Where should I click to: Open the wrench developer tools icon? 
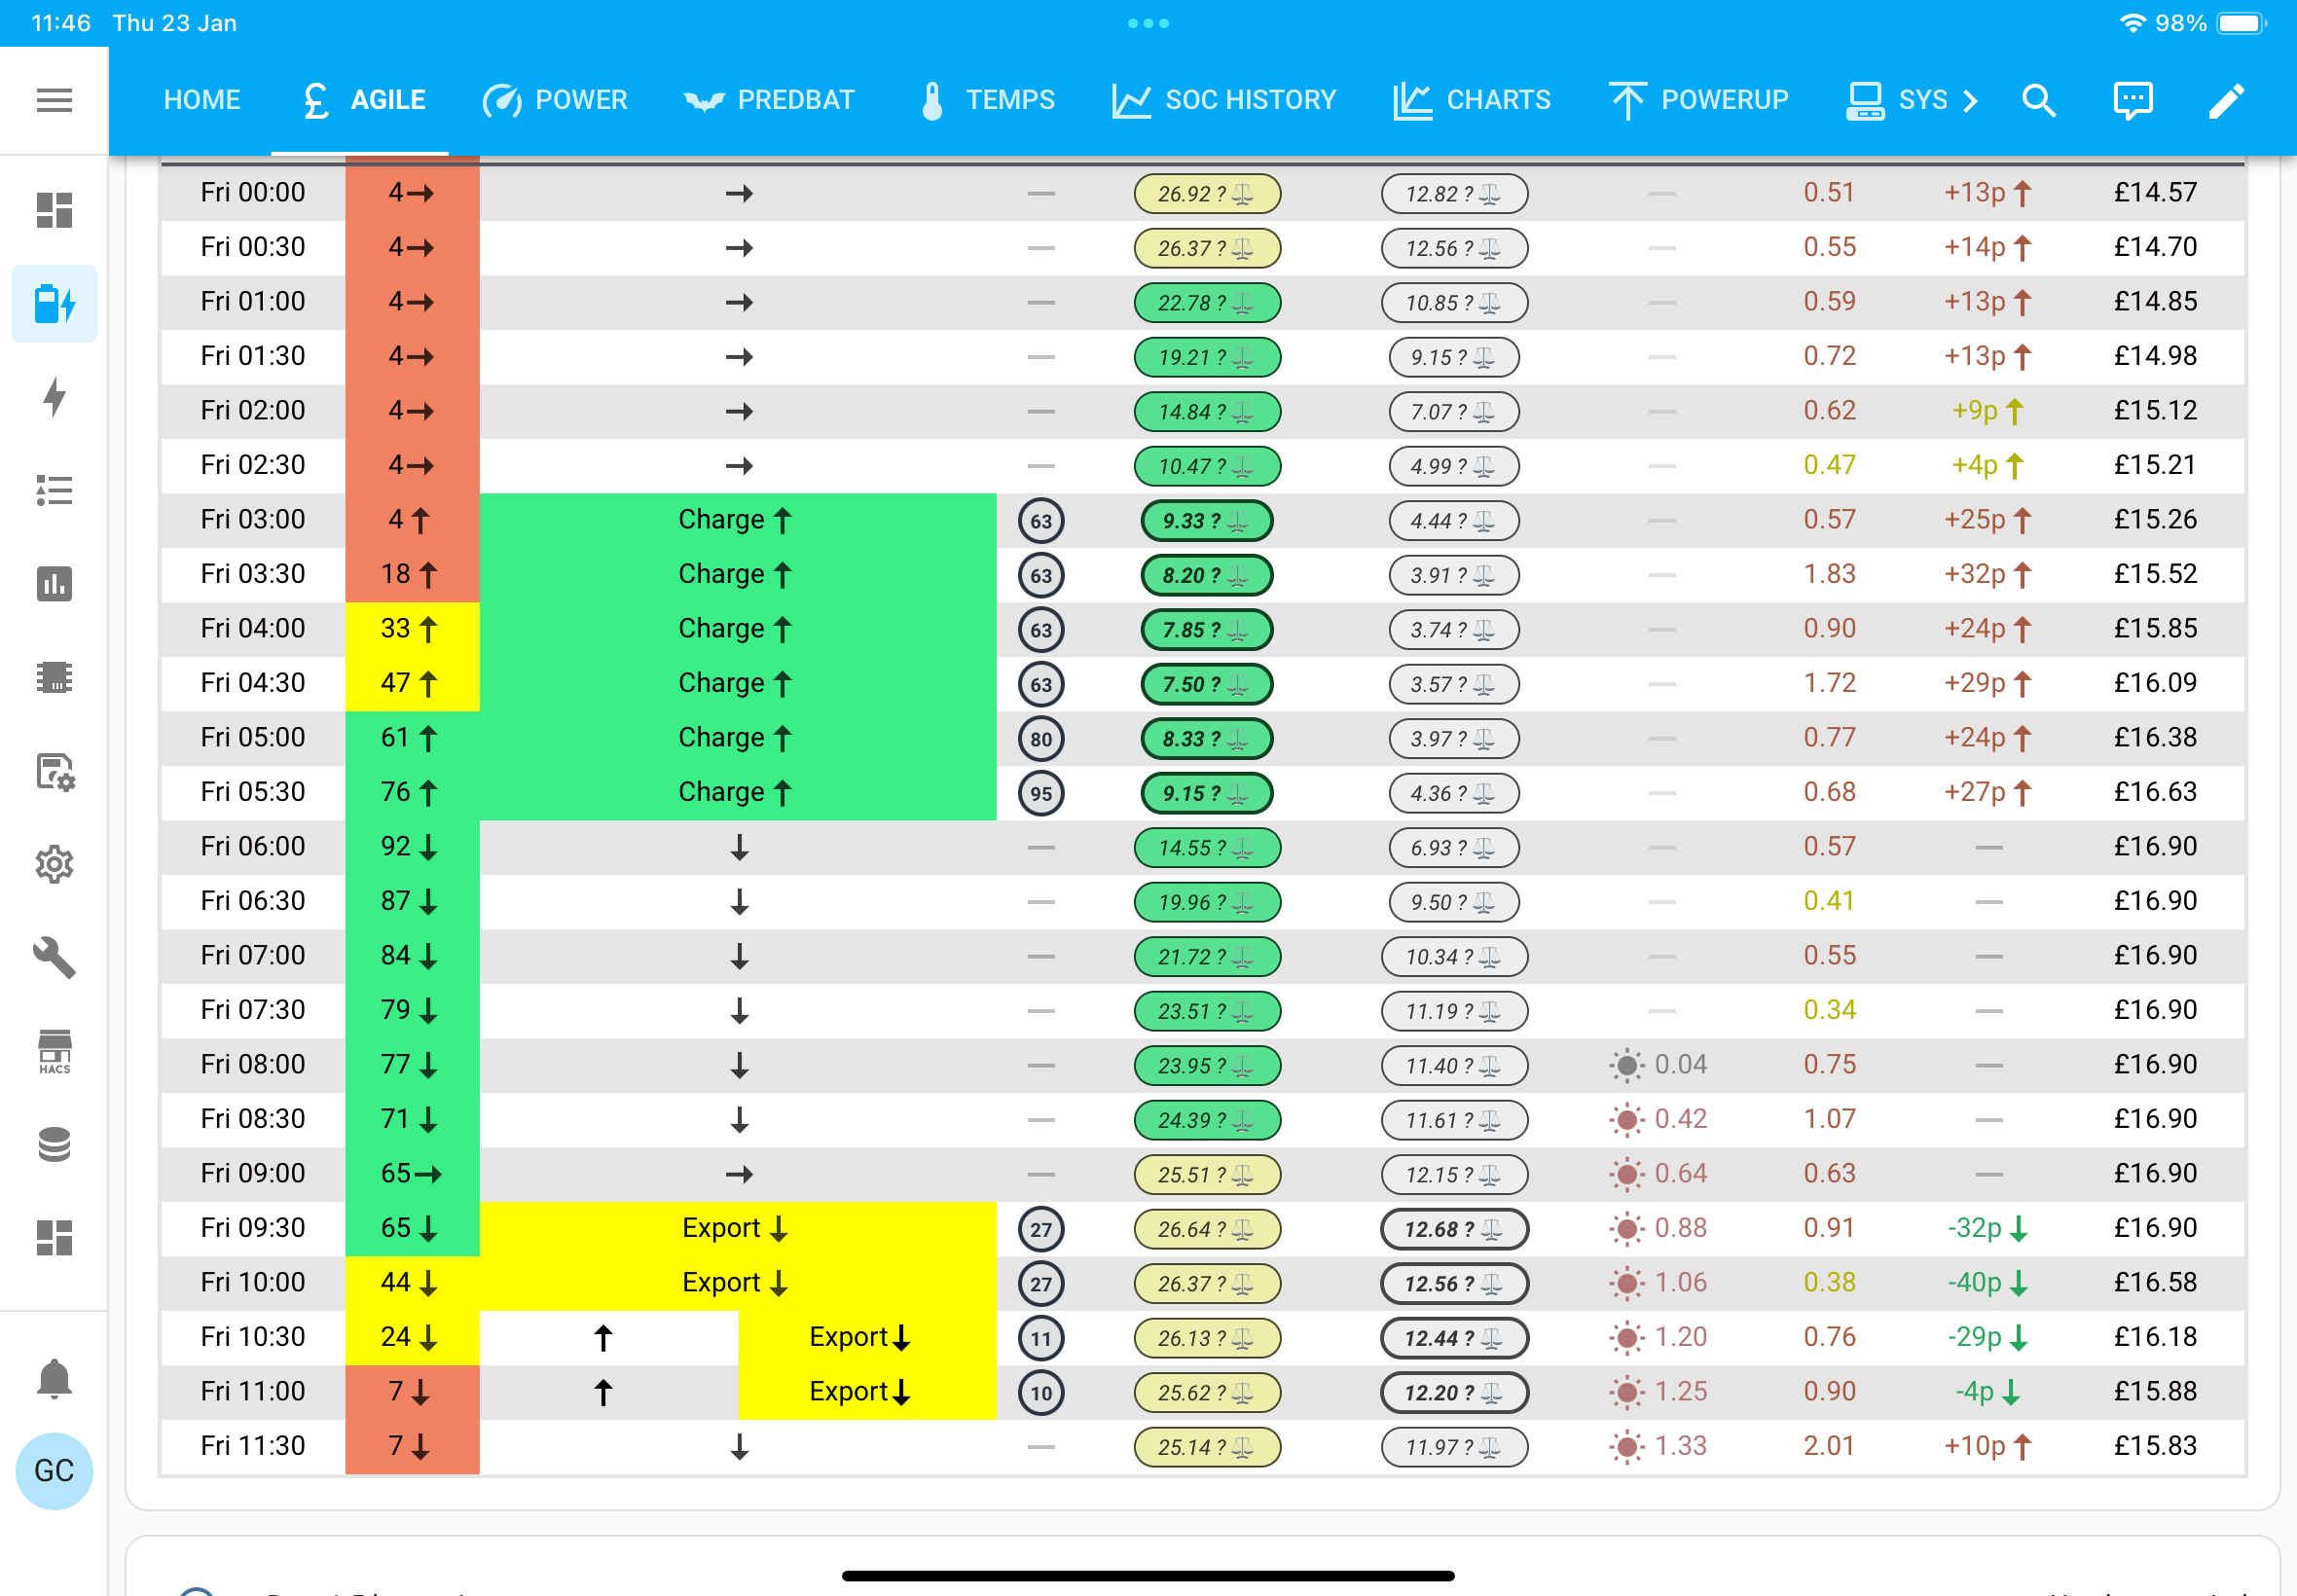[54, 957]
